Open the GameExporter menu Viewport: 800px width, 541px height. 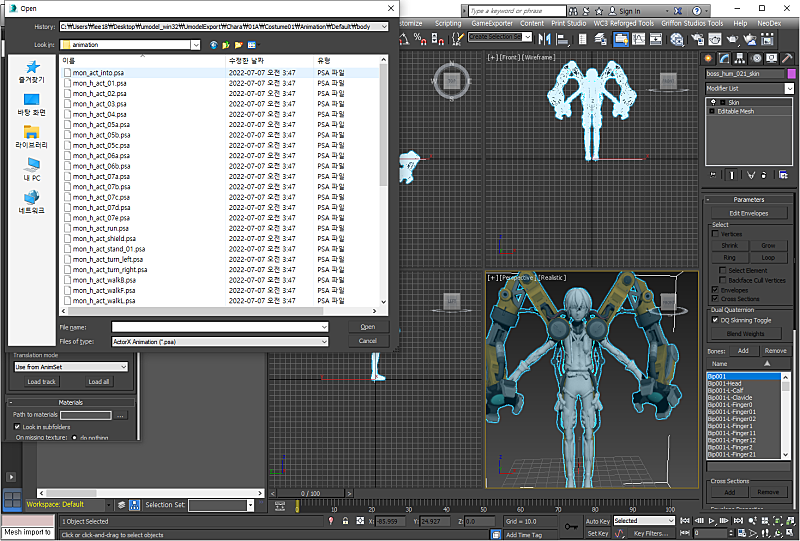490,22
